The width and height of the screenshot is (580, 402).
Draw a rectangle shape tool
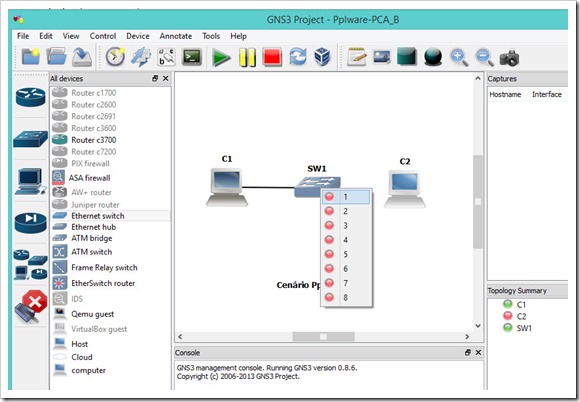(x=407, y=57)
